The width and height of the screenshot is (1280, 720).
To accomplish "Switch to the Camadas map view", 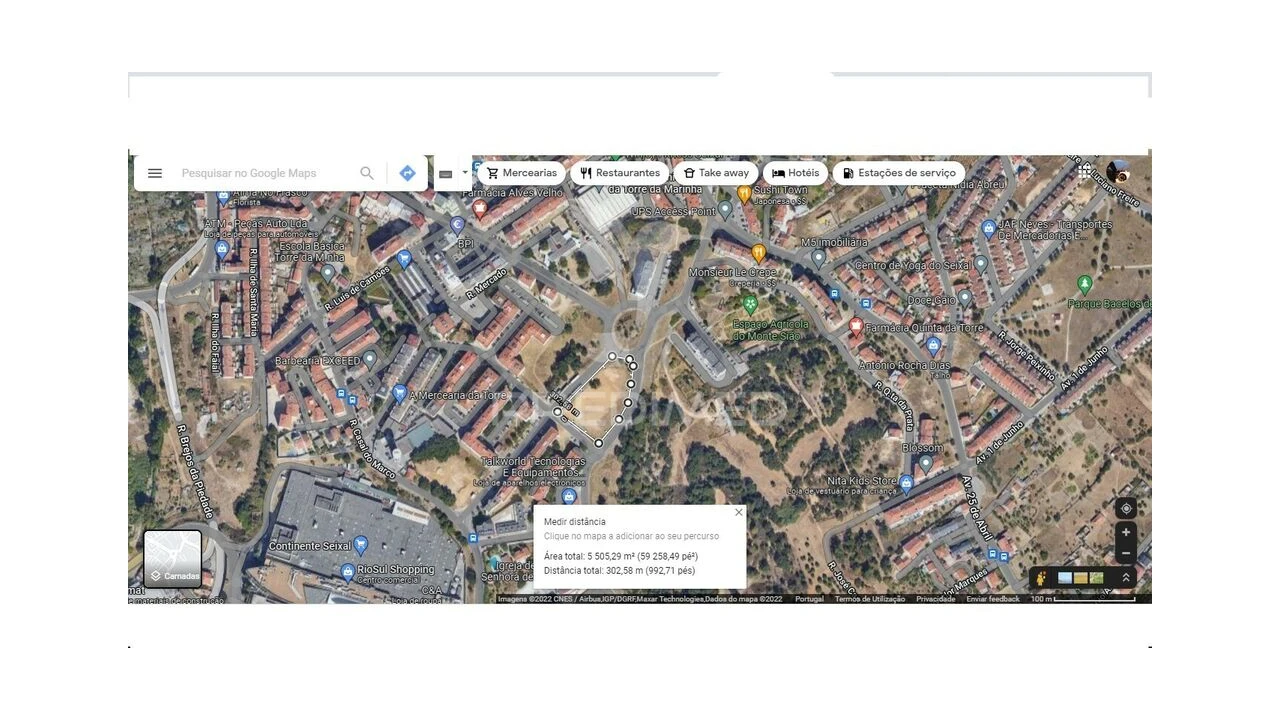I will tap(171, 559).
